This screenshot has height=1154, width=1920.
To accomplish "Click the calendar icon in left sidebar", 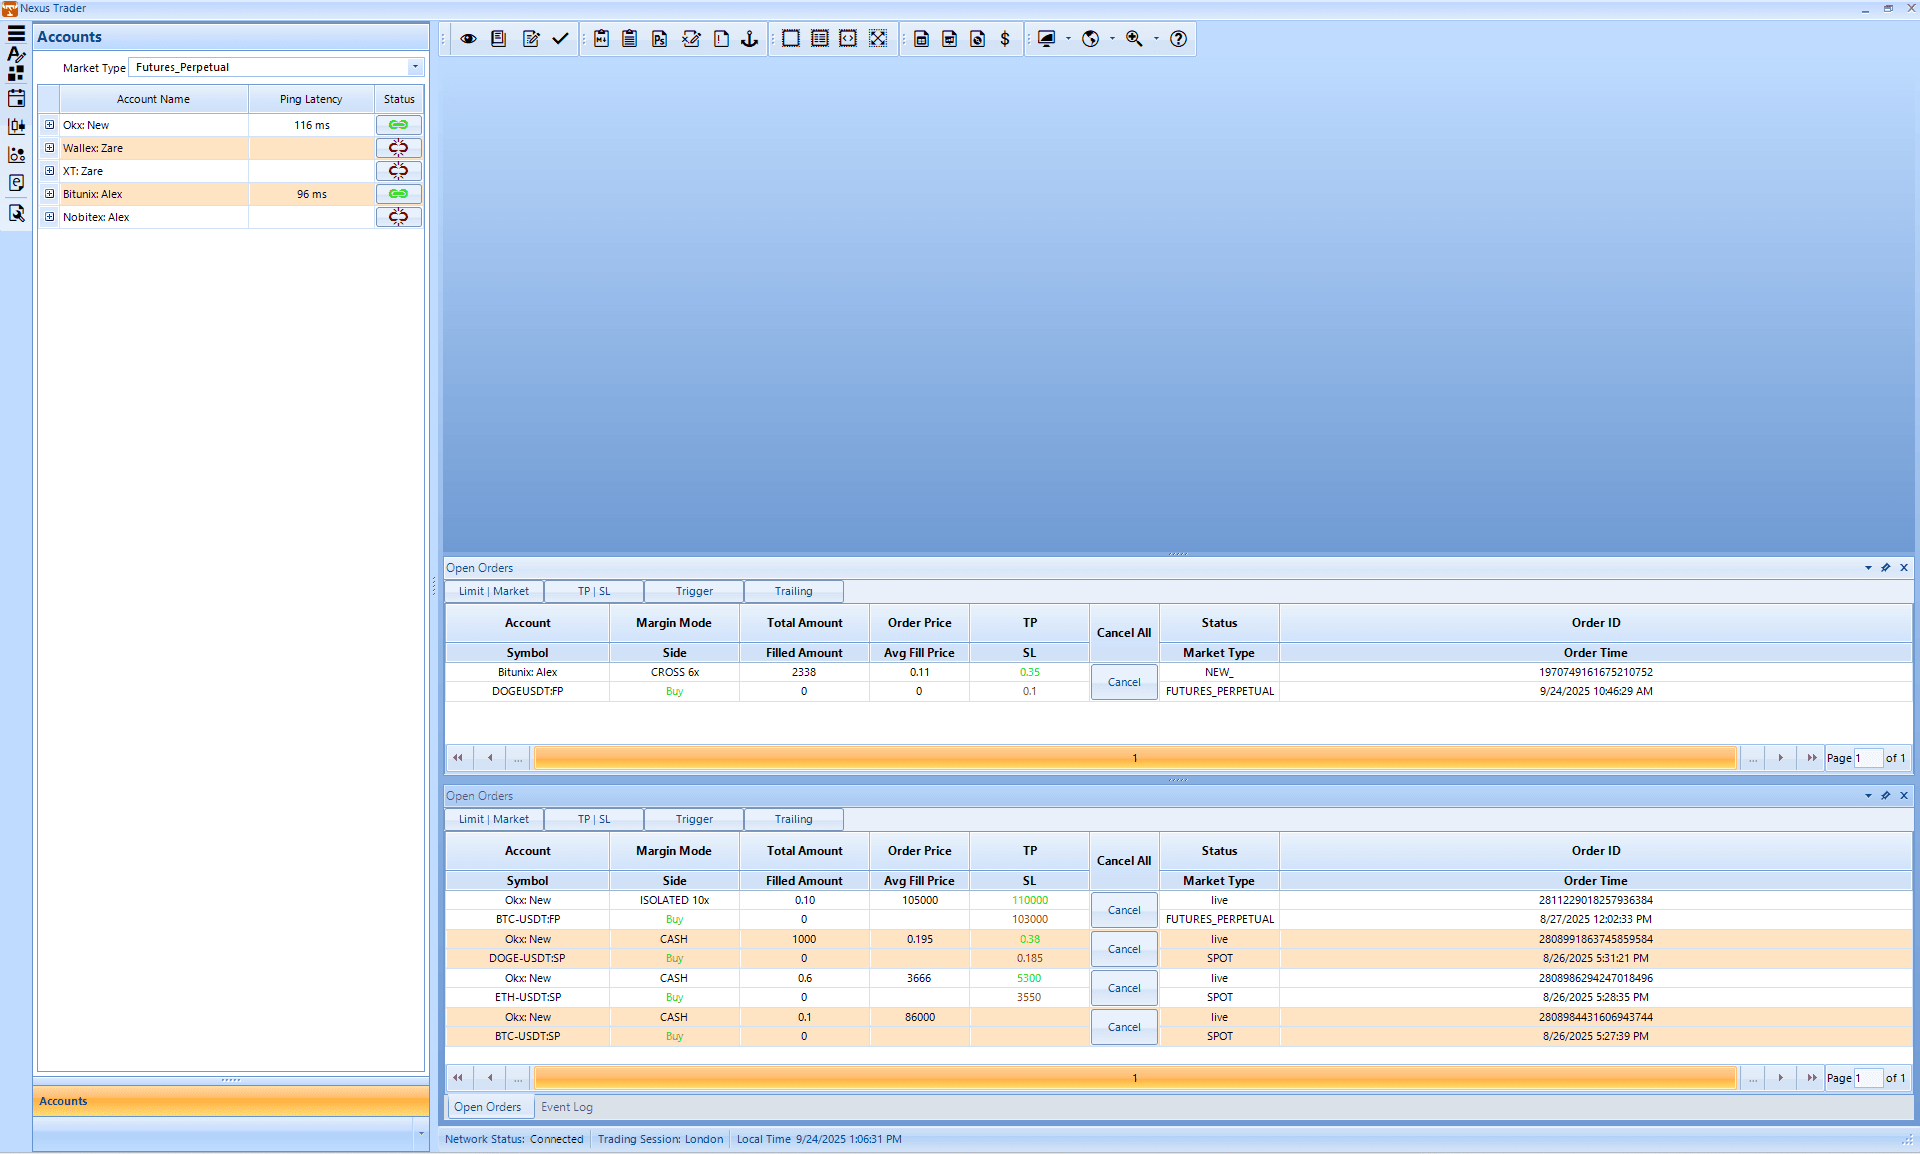I will click(x=16, y=98).
